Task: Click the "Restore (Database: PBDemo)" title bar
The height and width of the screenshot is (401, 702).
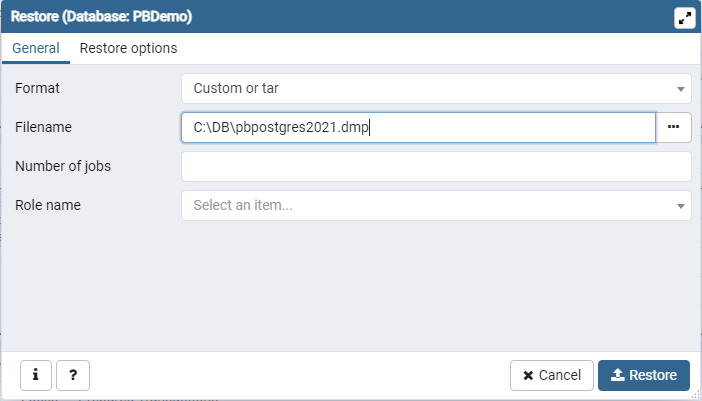Action: (300, 18)
